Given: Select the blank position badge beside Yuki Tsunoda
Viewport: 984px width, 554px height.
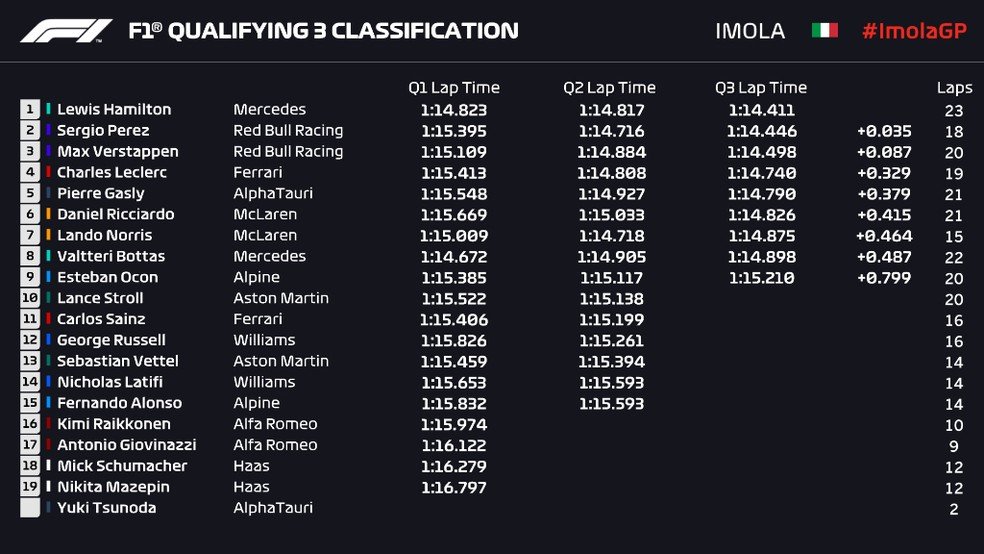Looking at the screenshot, I should click(29, 508).
